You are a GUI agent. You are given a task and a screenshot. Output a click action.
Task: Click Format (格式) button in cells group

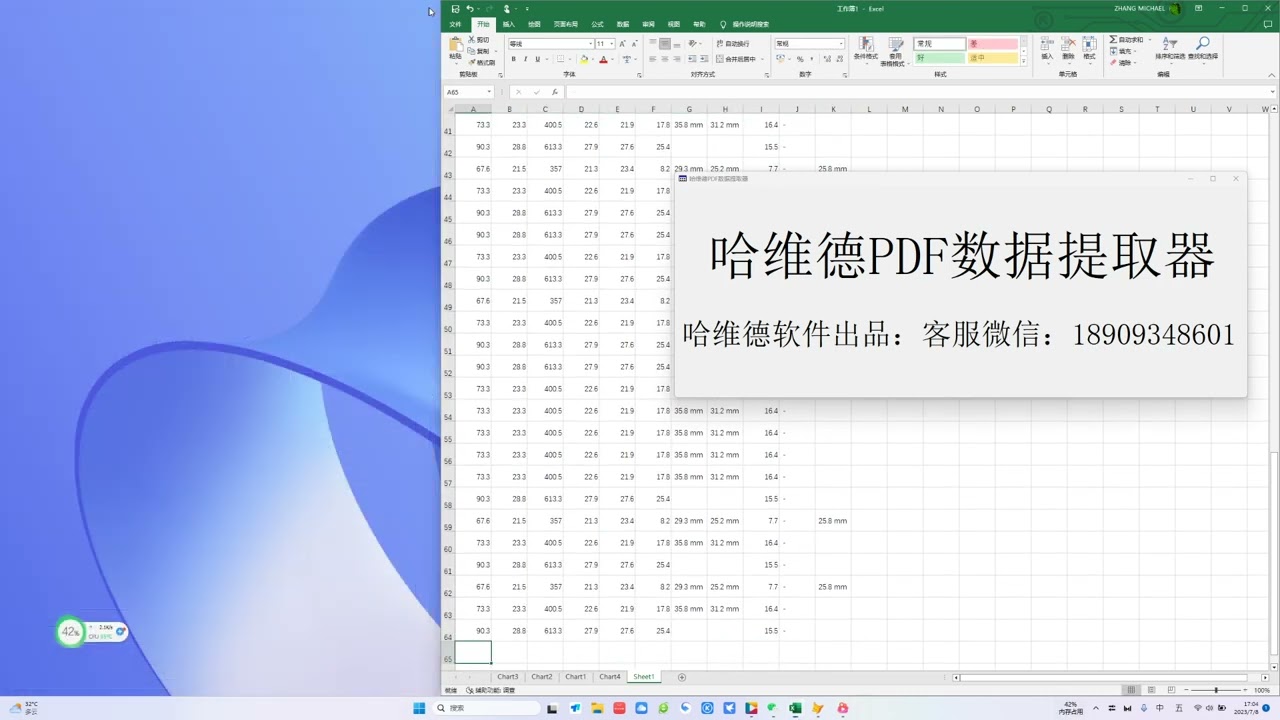tap(1089, 50)
